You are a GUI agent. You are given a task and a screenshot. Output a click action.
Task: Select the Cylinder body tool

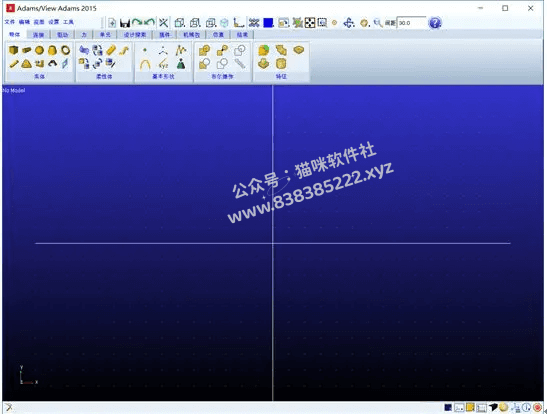point(27,51)
